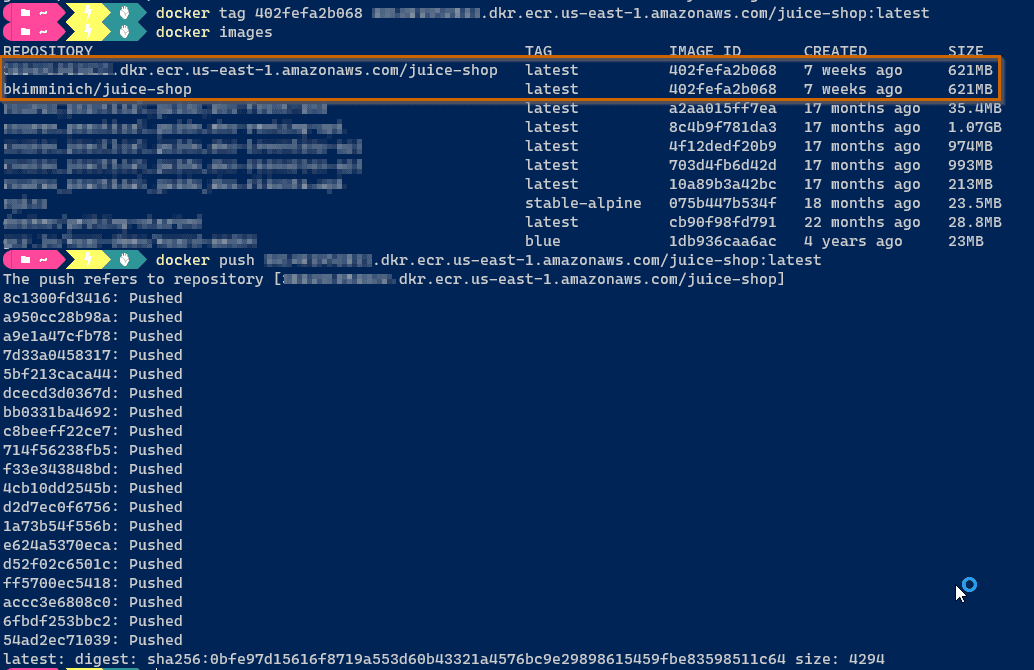This screenshot has height=670, width=1034.
Task: Click the bkimminich/juice-shop repository name
Action: [97, 89]
